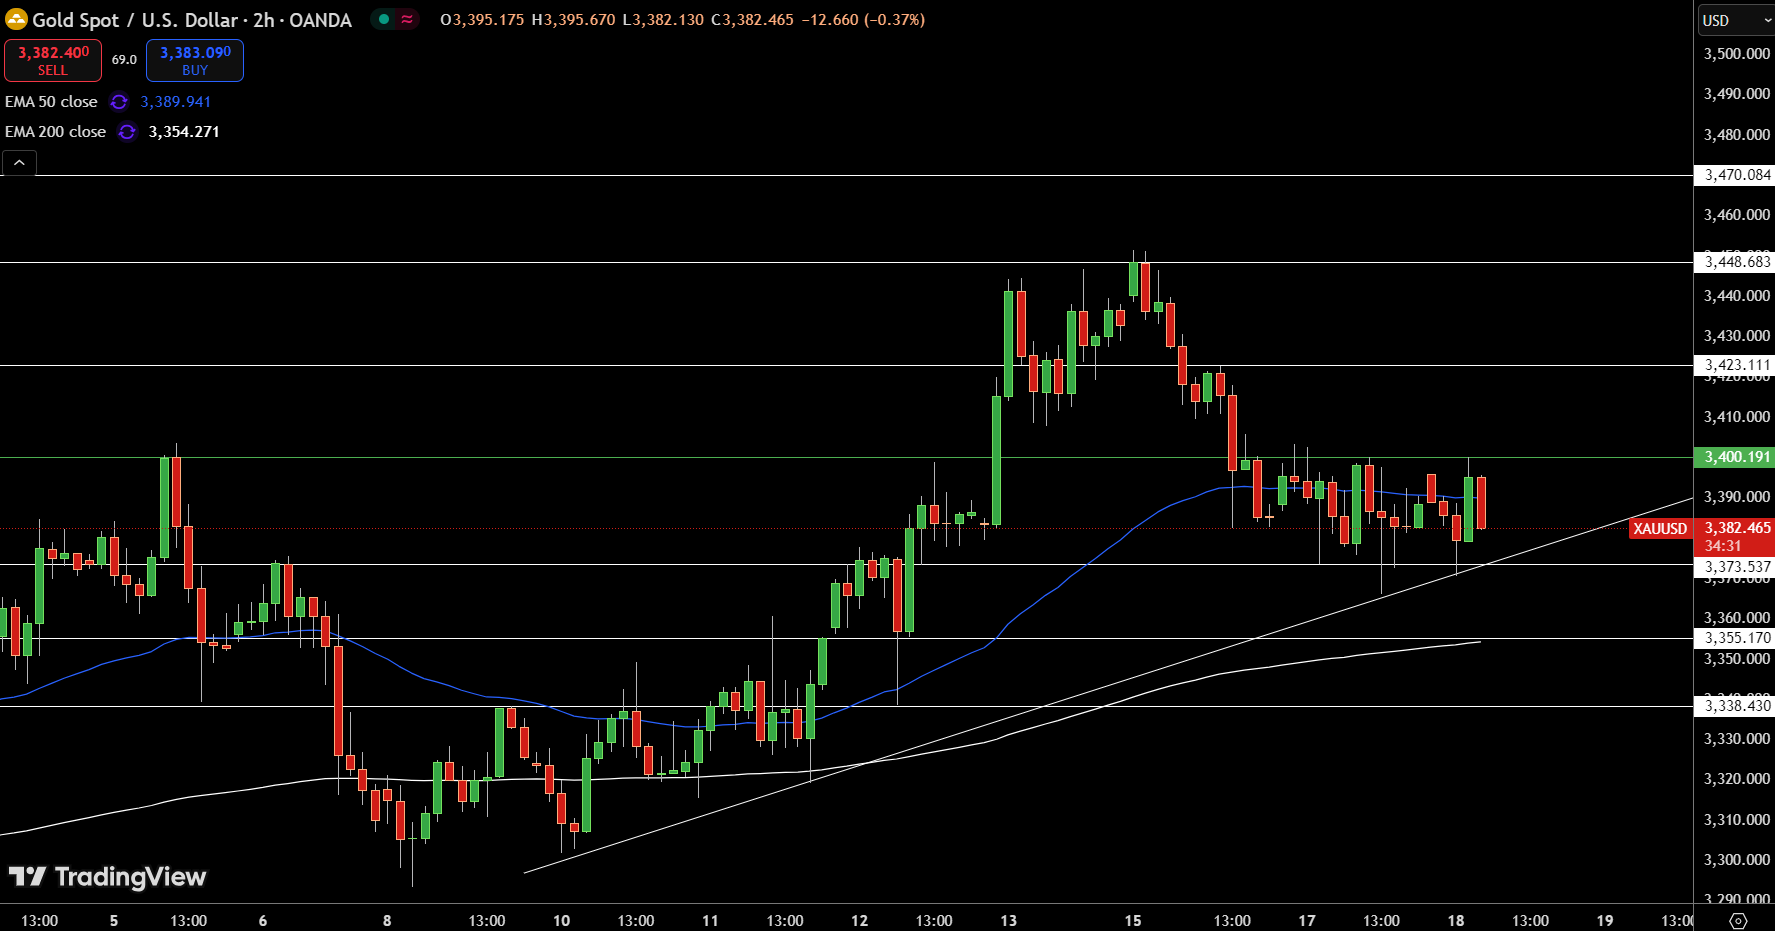Click the gold coin symbol logo
The width and height of the screenshot is (1775, 931).
point(16,19)
